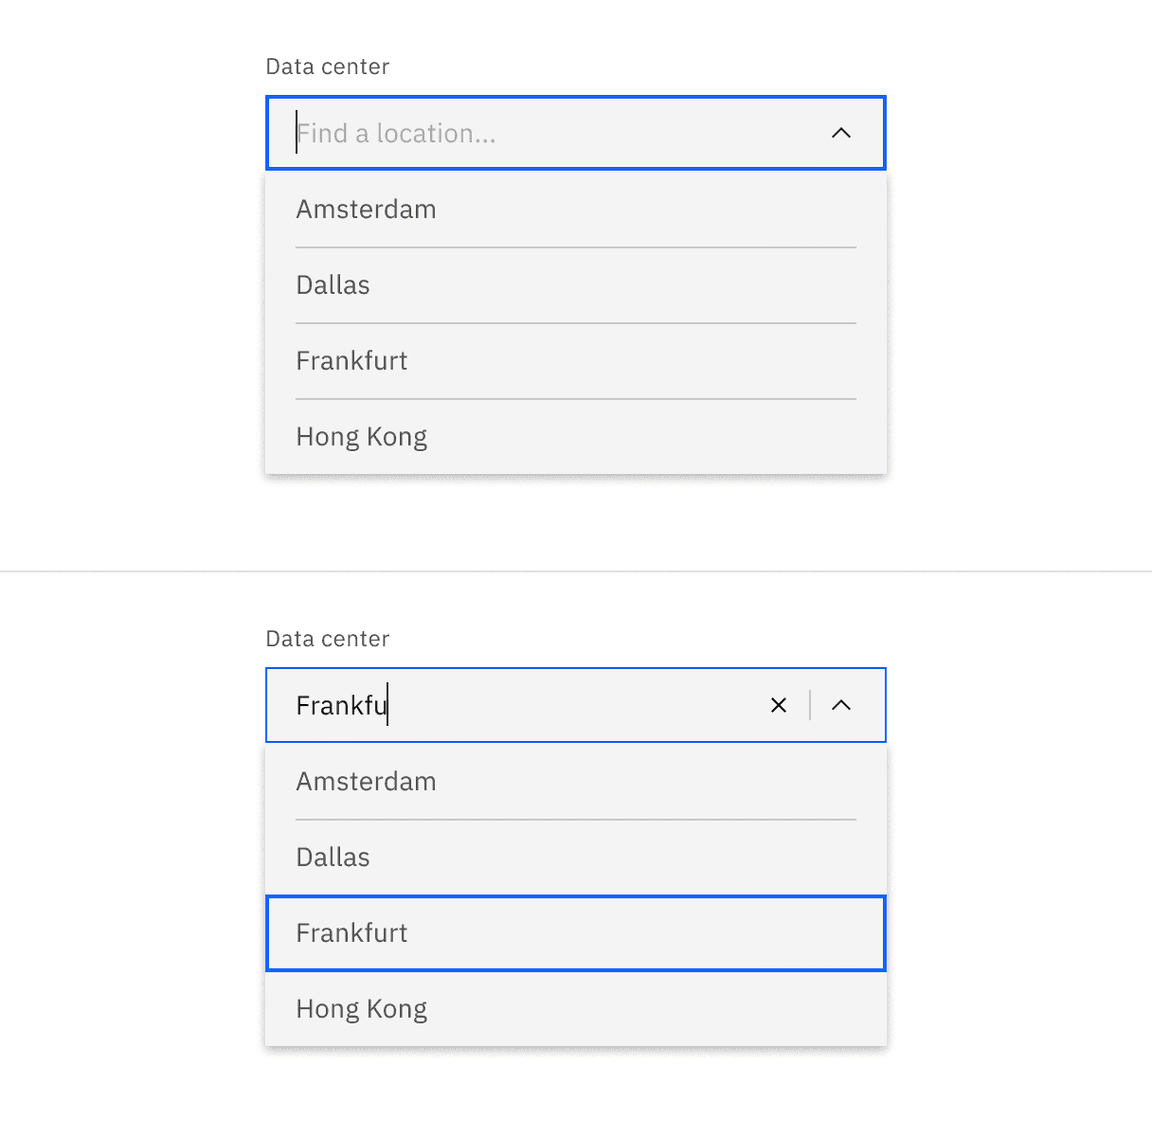The width and height of the screenshot is (1152, 1141).
Task: Select Frankfurt from the top location list
Action: coord(352,361)
